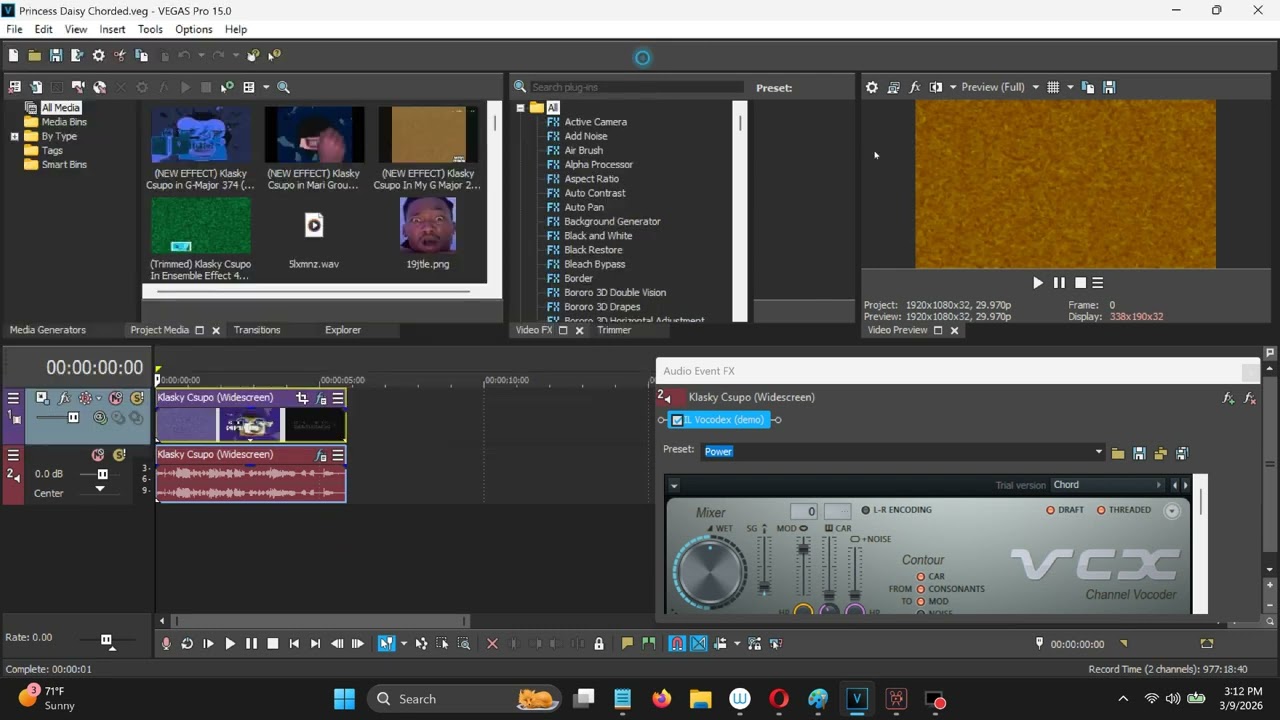Screen dimensions: 1280x720
Task: Adjust the video track 1 level slider
Action: pyautogui.click(x=73, y=417)
